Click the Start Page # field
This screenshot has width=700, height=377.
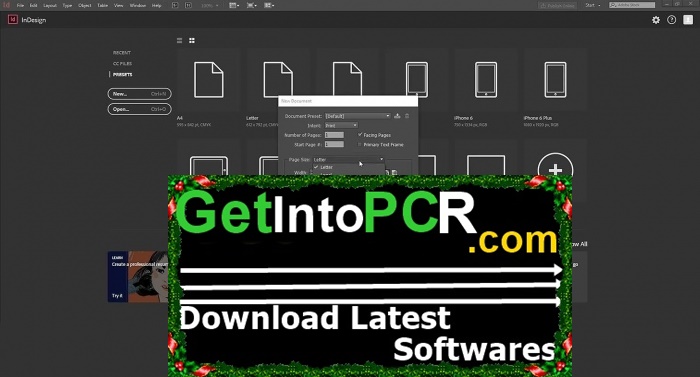pos(334,144)
